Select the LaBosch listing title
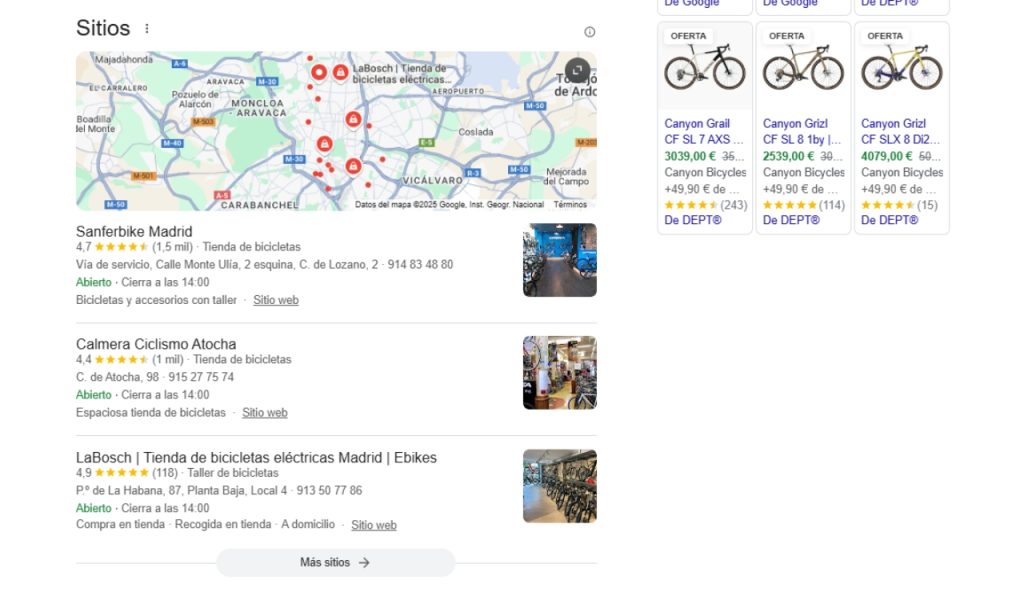 point(256,457)
